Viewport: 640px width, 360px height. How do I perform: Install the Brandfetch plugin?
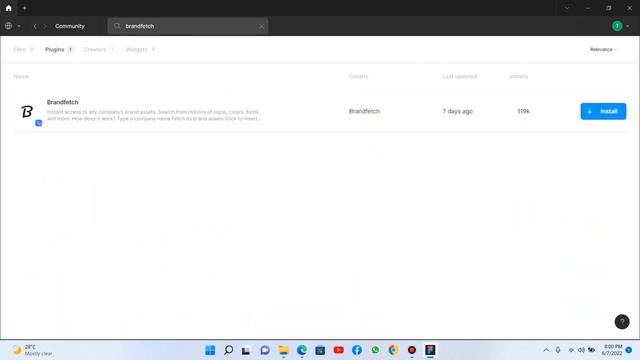(603, 111)
